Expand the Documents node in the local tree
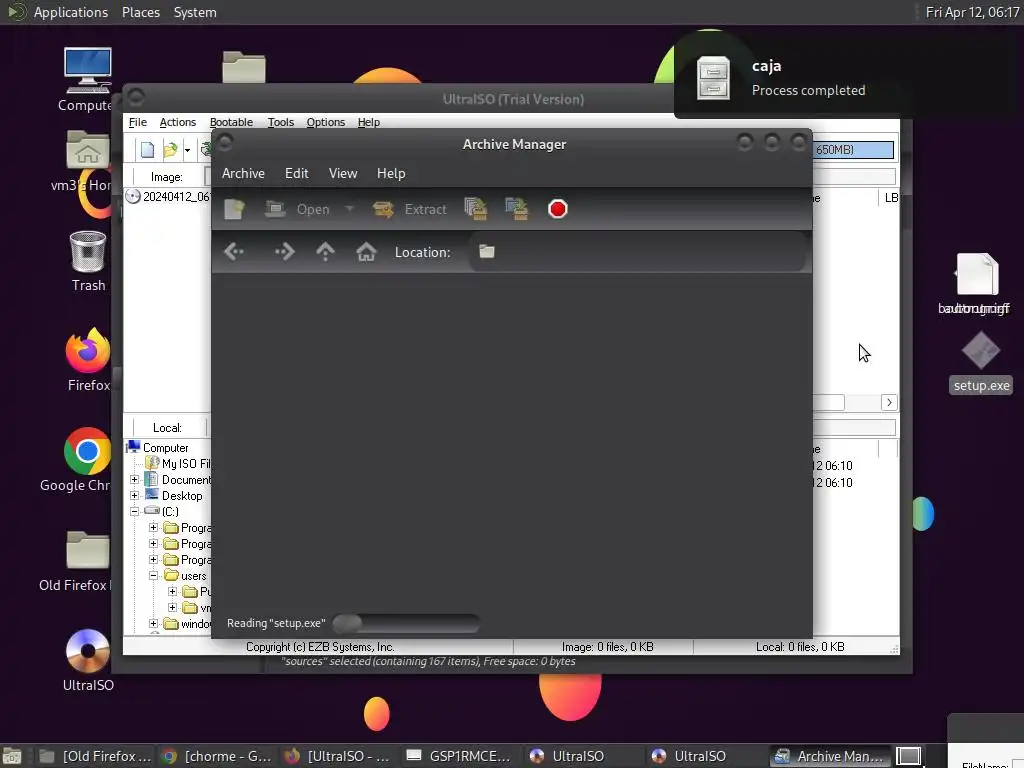Image resolution: width=1024 pixels, height=768 pixels. (x=135, y=479)
